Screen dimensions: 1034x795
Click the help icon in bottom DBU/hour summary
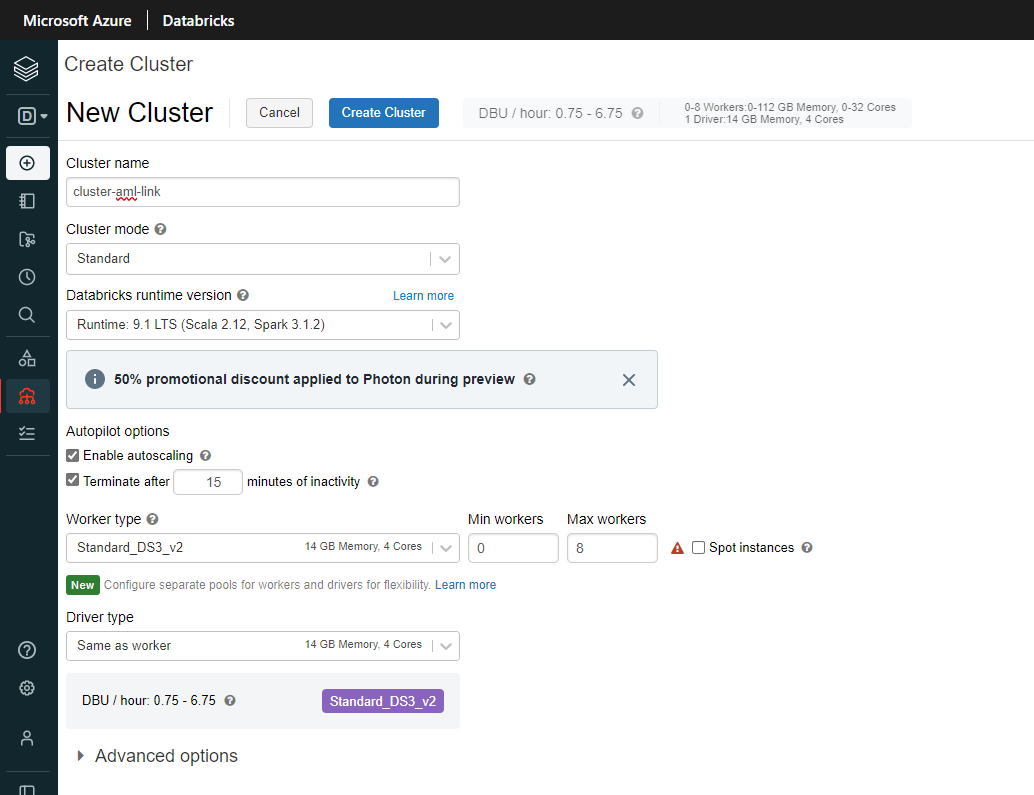[229, 700]
